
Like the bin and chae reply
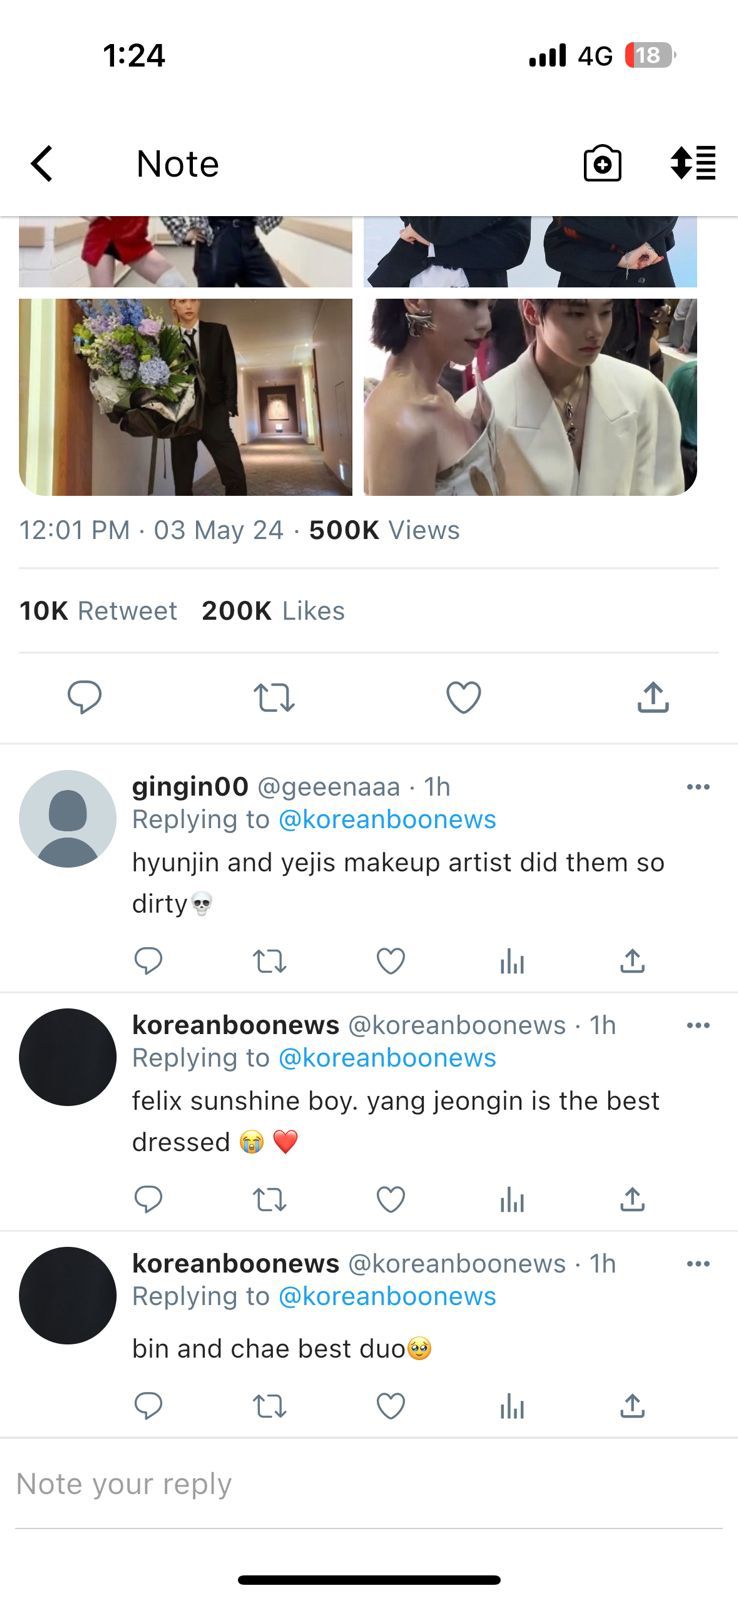click(x=390, y=1406)
